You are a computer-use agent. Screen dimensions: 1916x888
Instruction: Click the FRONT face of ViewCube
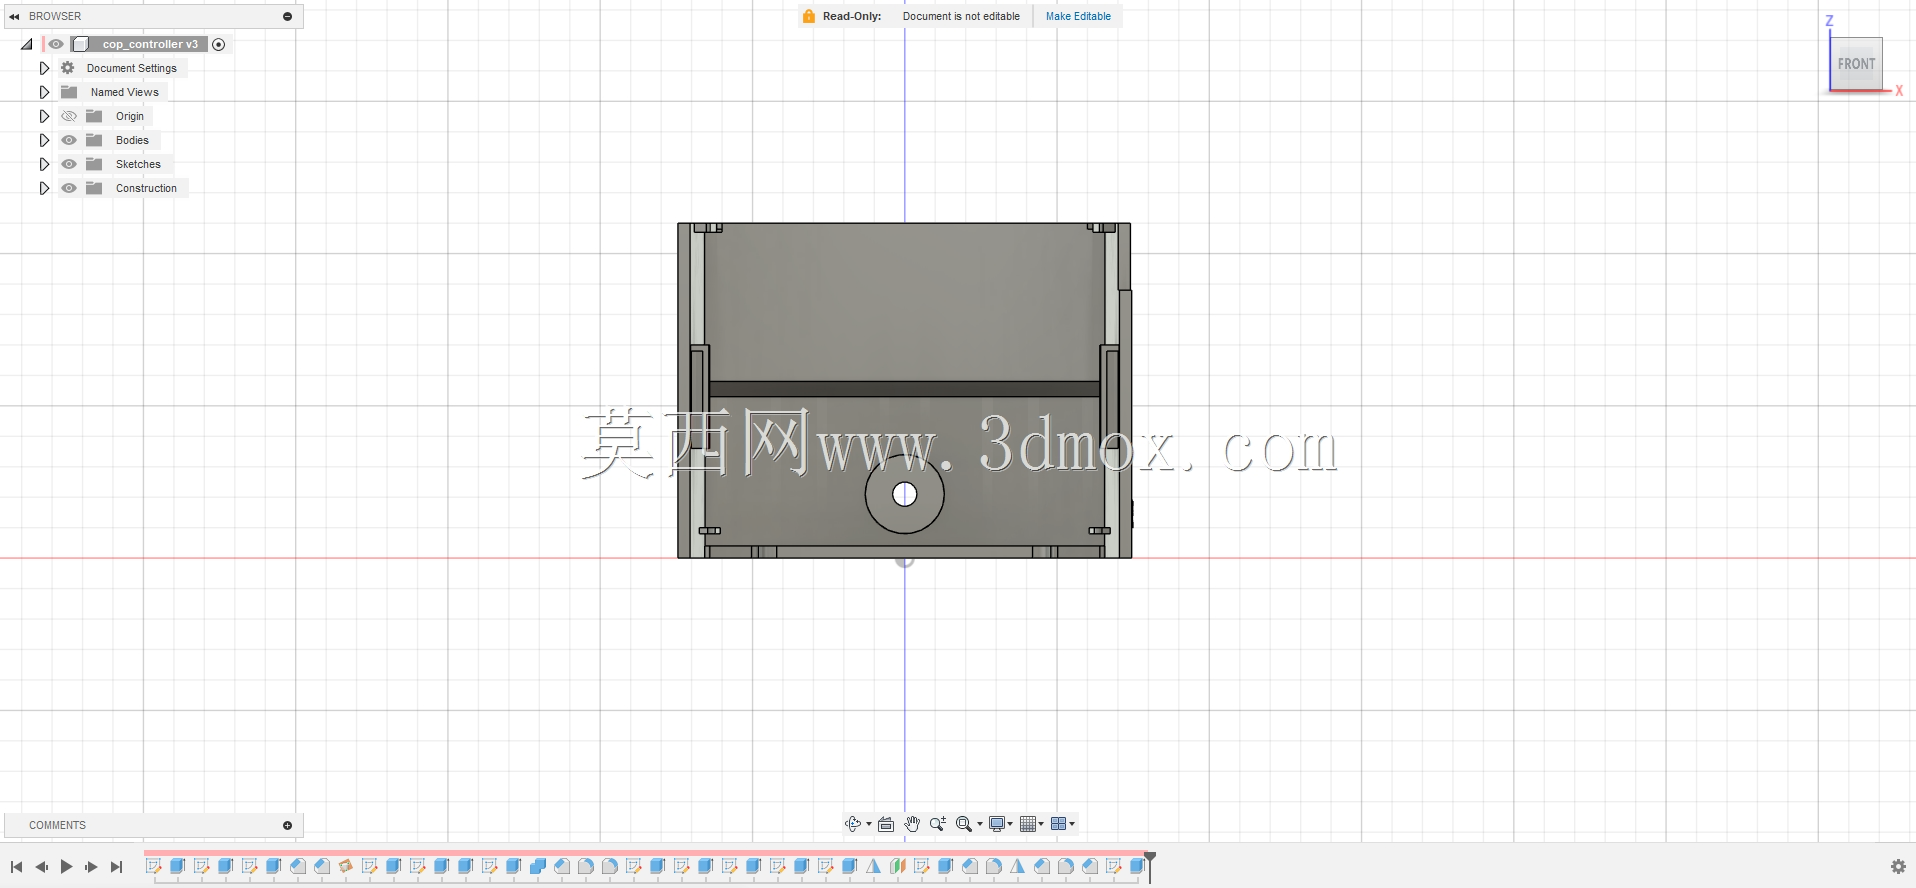[1856, 64]
